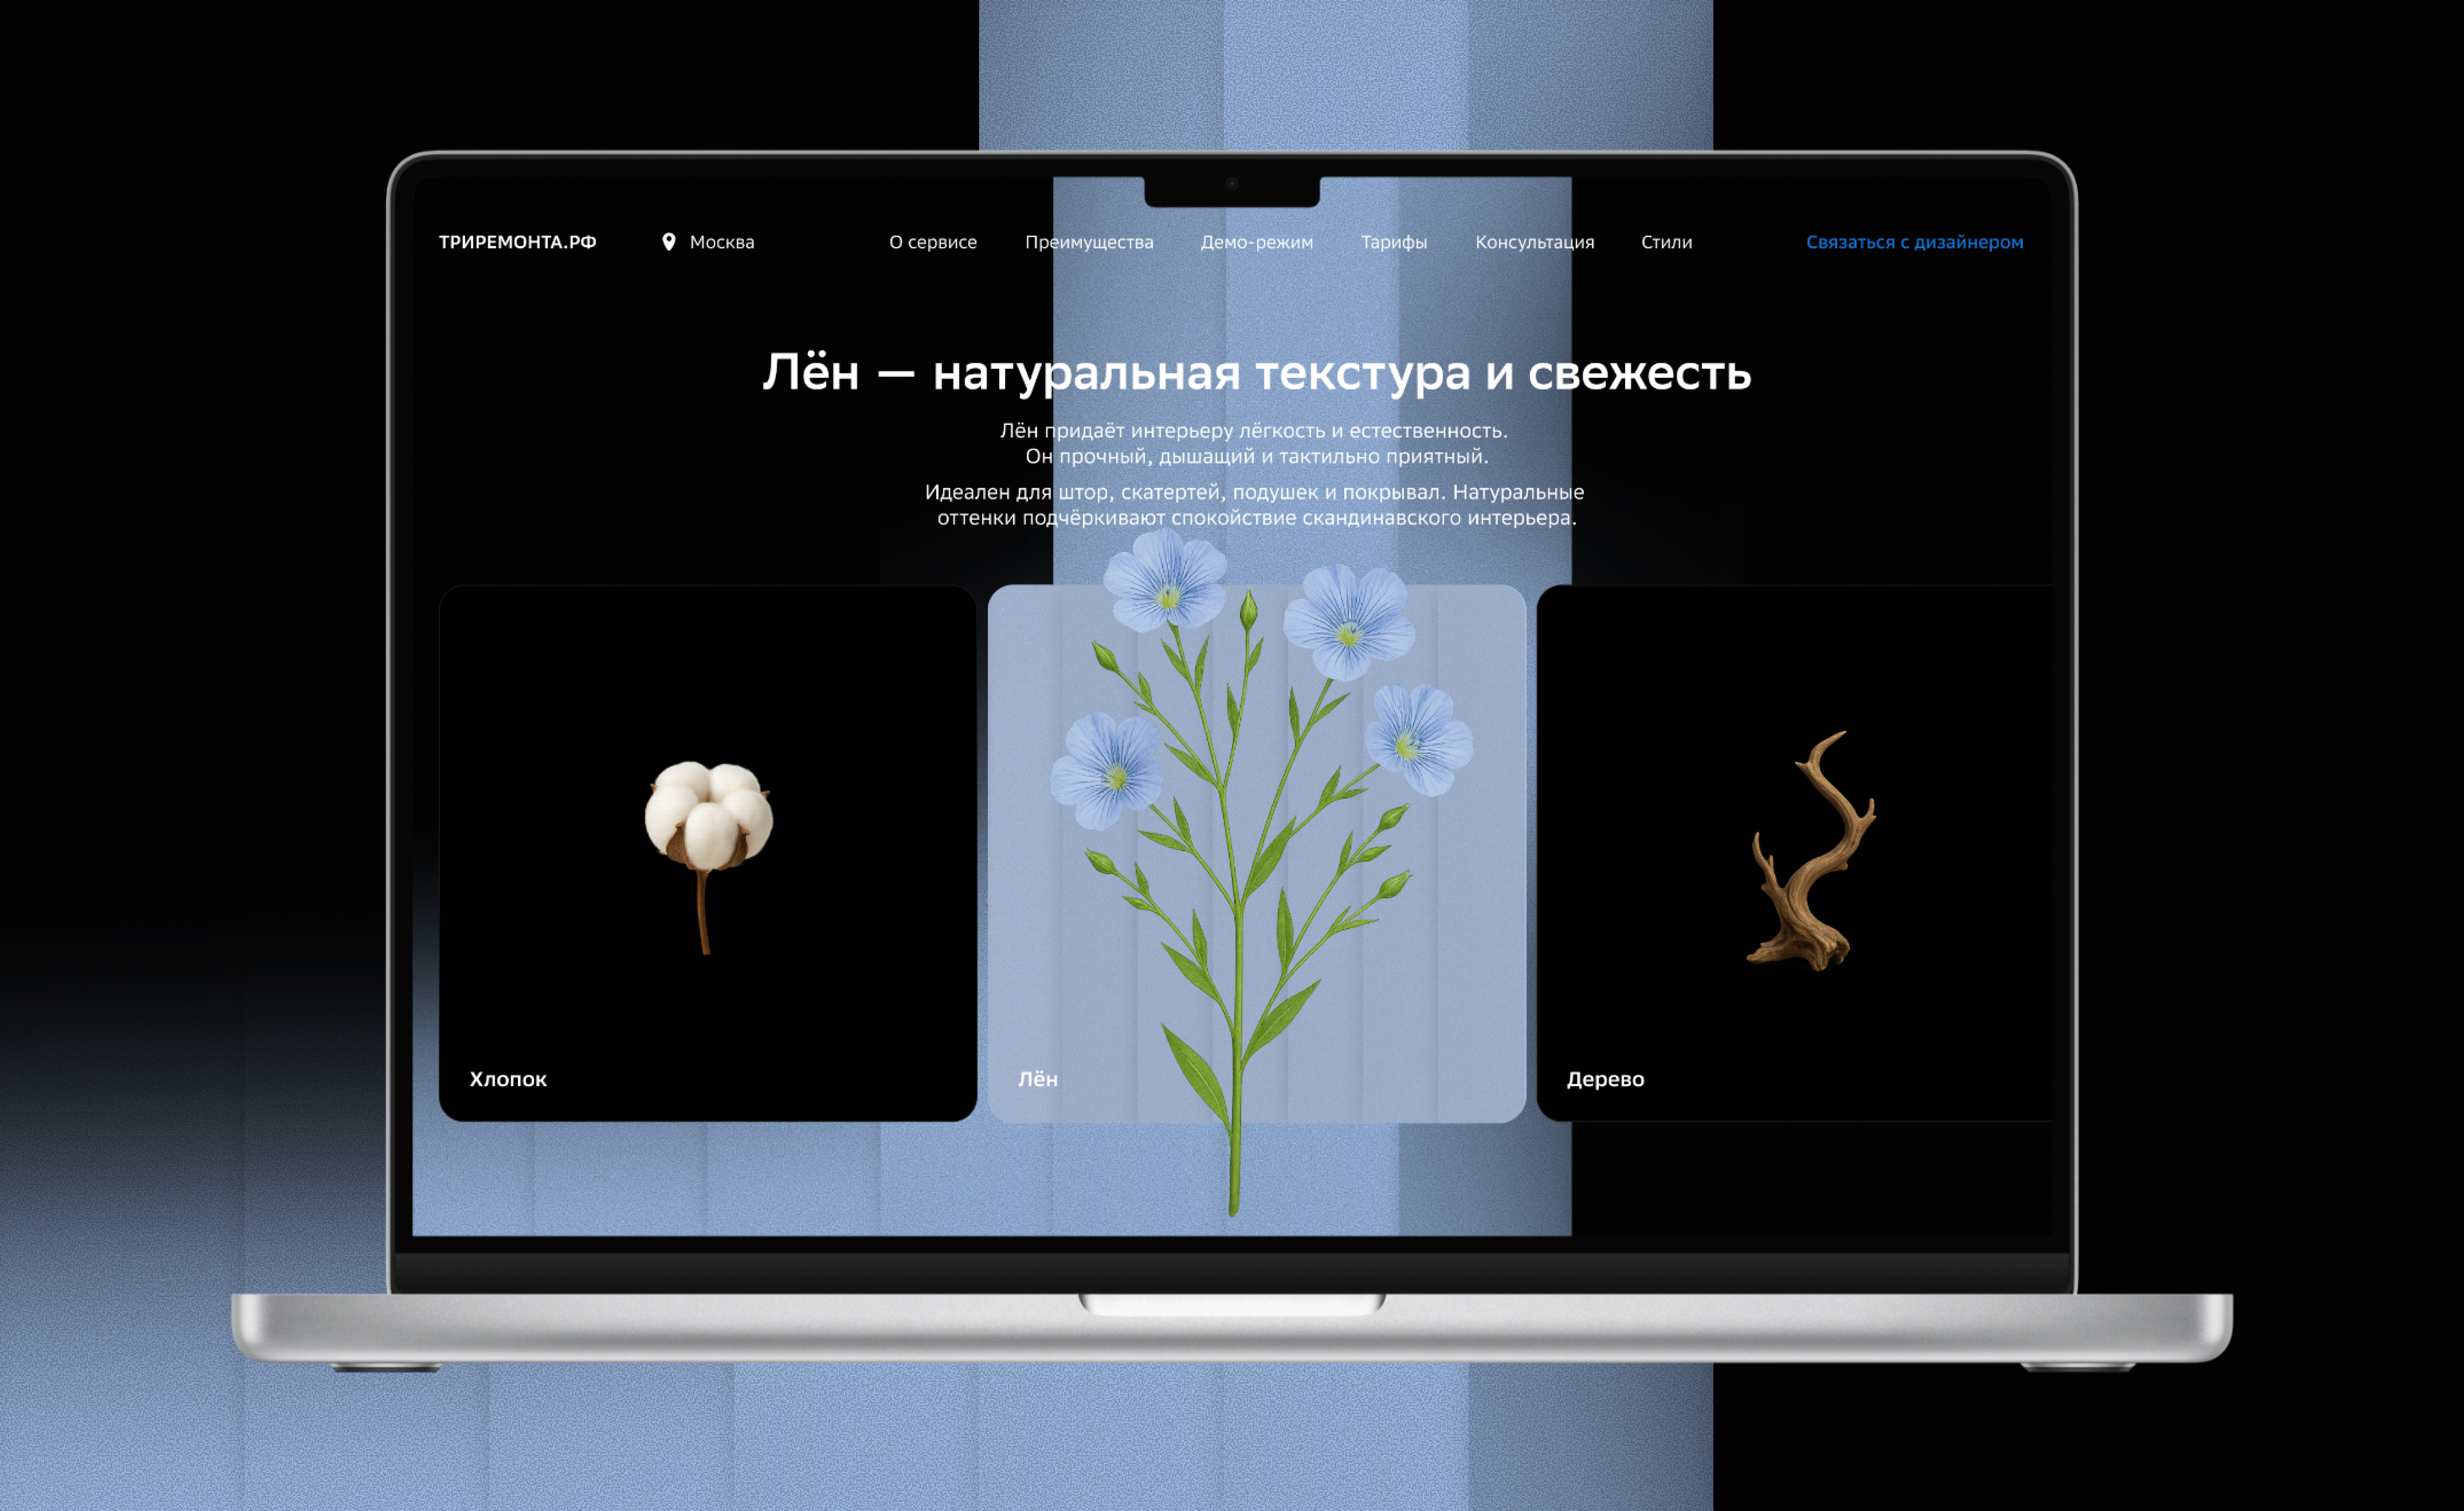This screenshot has height=1511, width=2464.
Task: Click the Лён card label
Action: 1038,1079
